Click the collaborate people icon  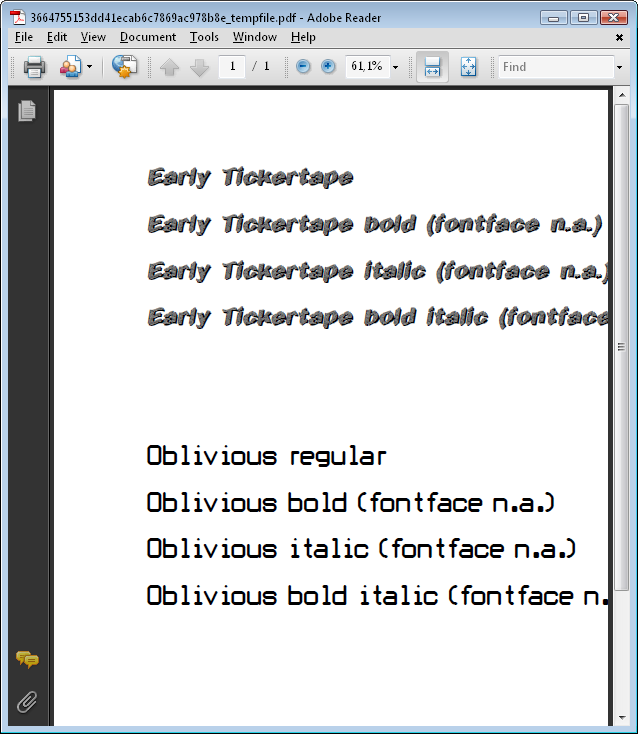click(x=70, y=67)
